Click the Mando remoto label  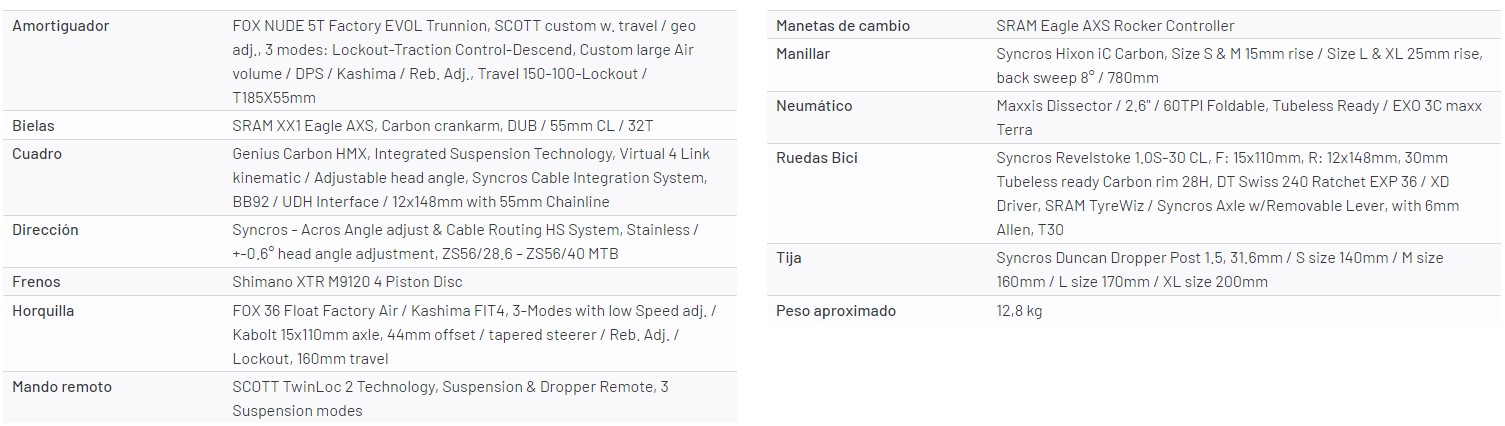point(62,387)
